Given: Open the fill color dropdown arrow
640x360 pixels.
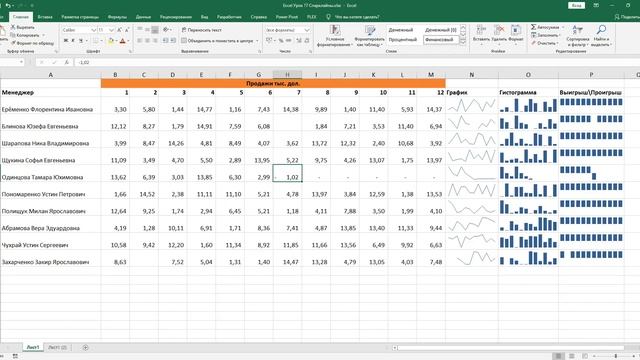Looking at the screenshot, I should [116, 41].
